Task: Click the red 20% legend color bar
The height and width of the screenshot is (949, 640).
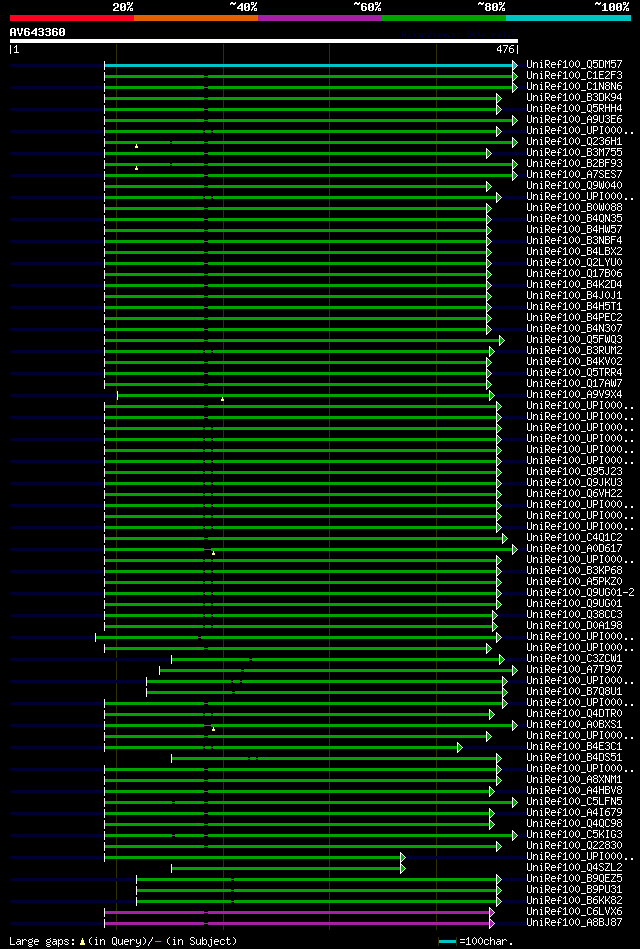Action: click(x=71, y=18)
